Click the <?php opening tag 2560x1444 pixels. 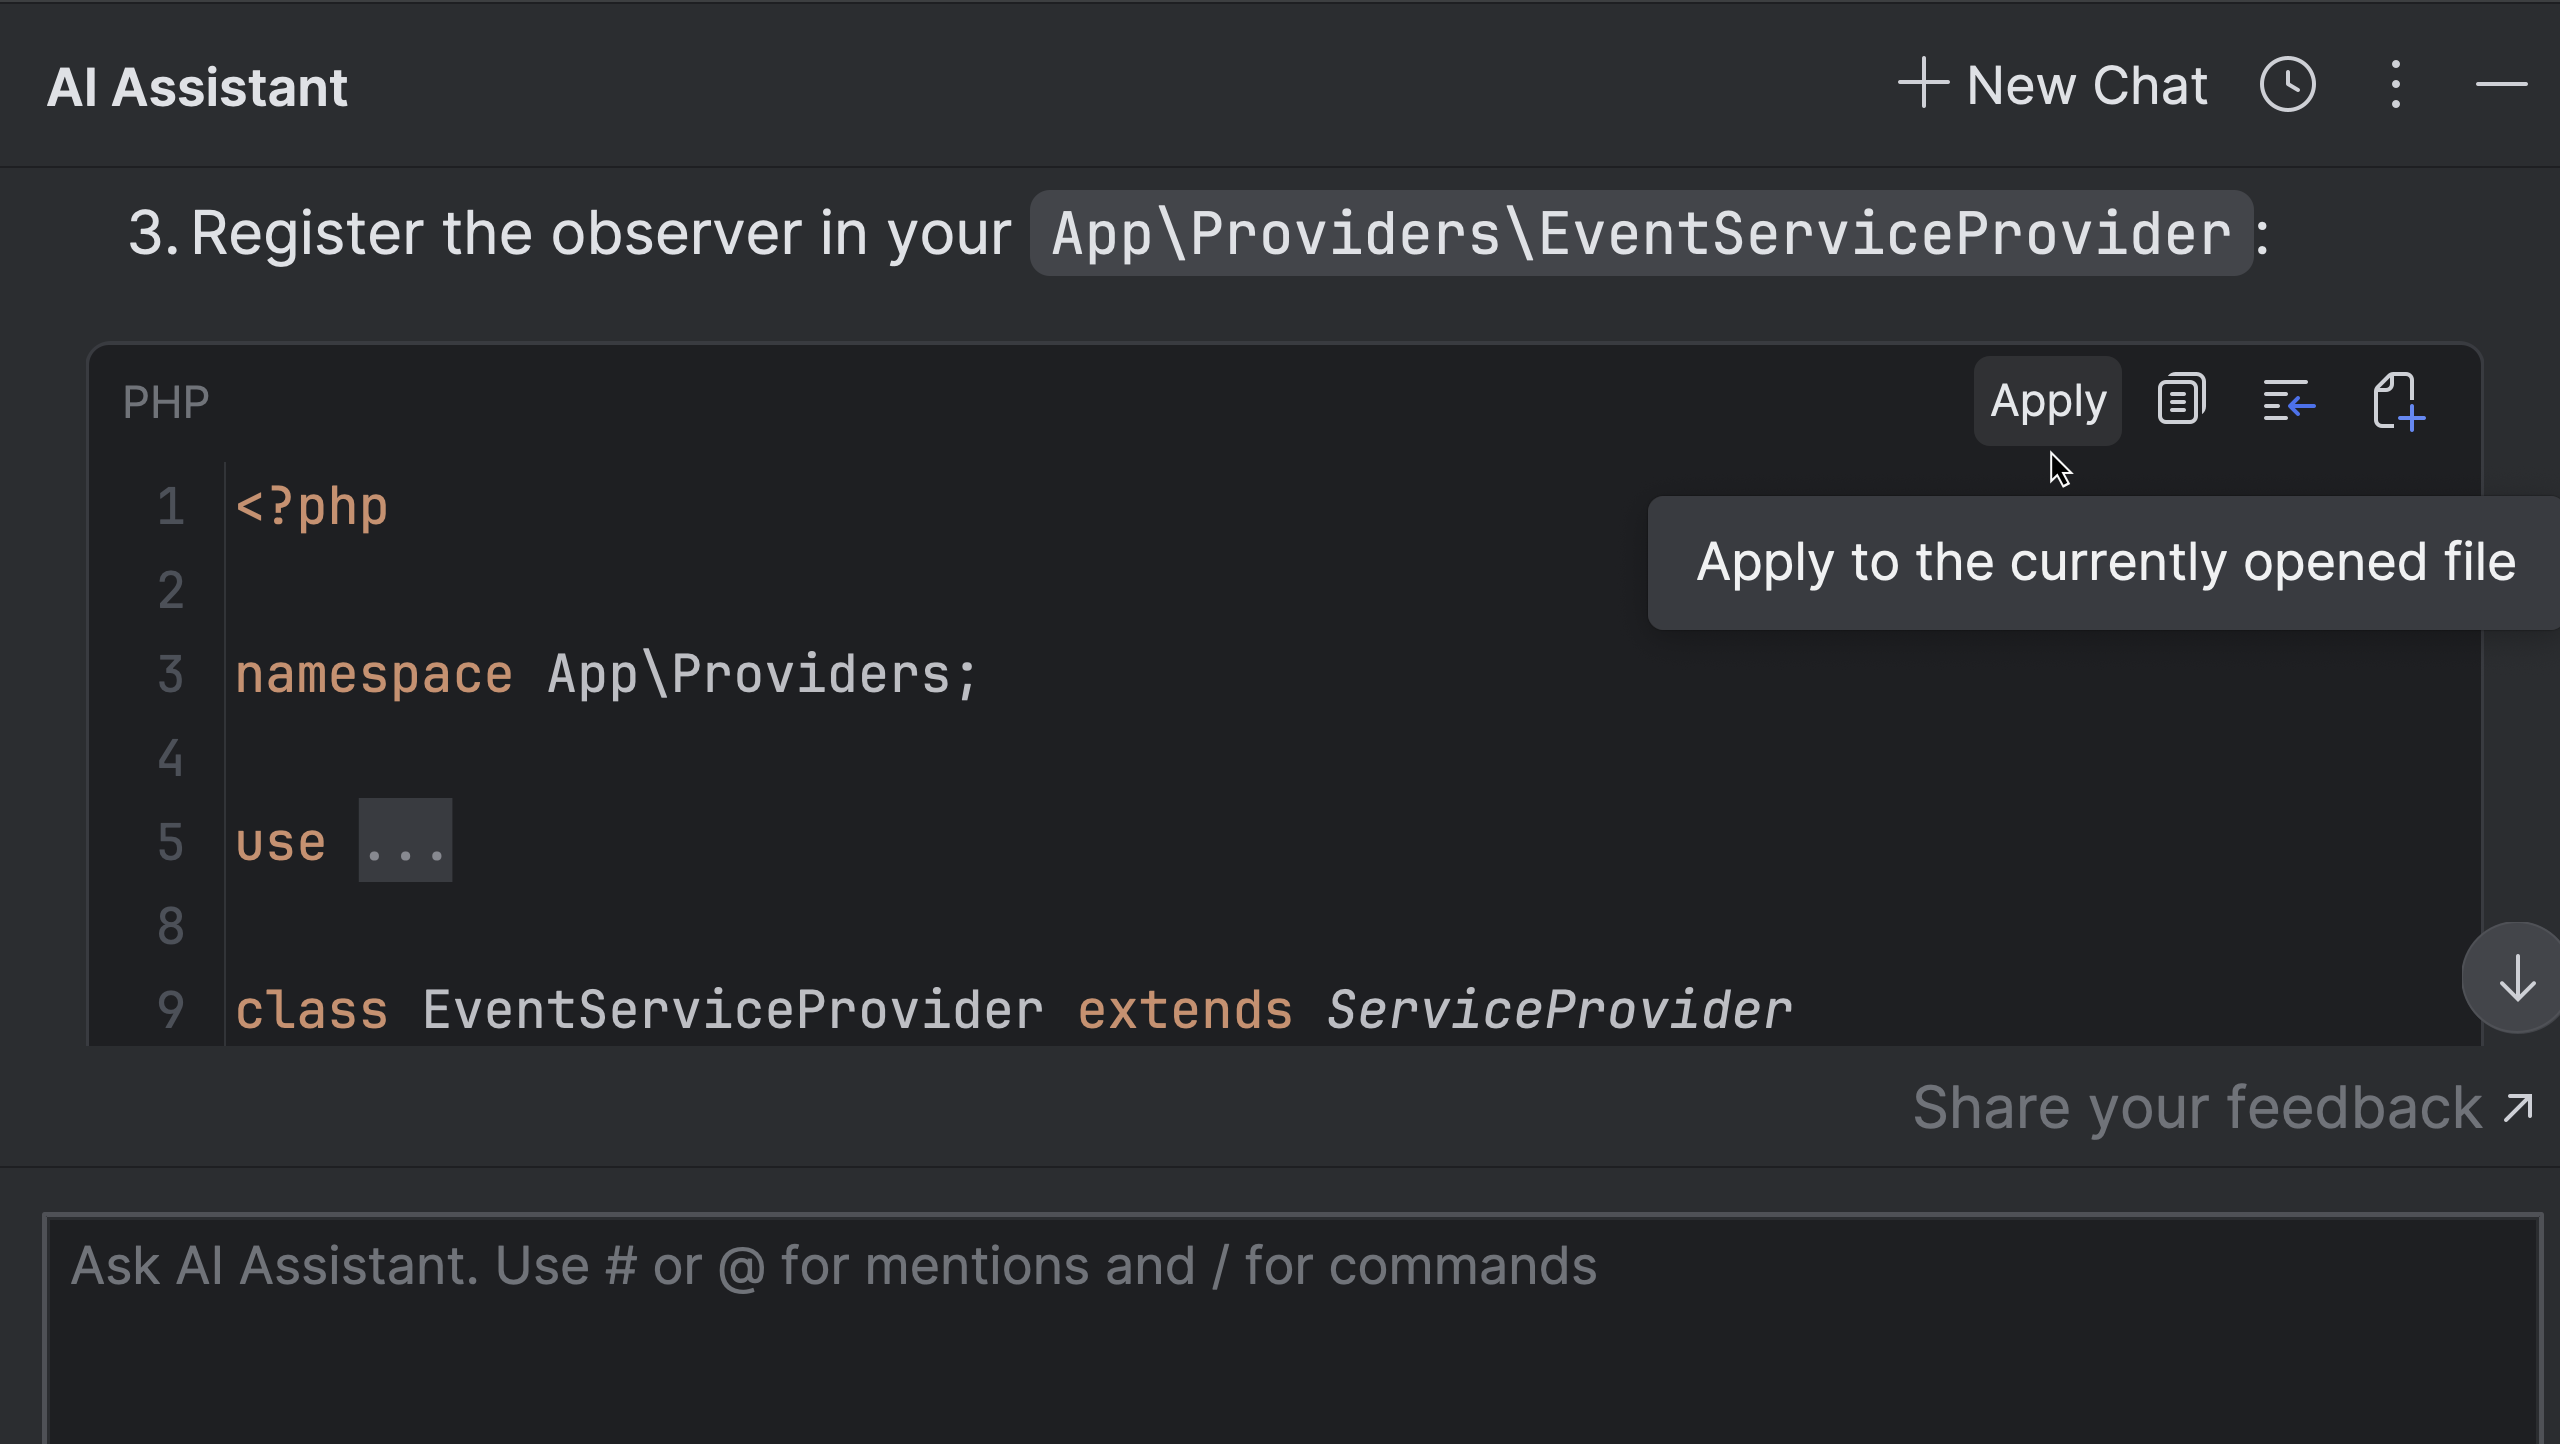[x=311, y=506]
